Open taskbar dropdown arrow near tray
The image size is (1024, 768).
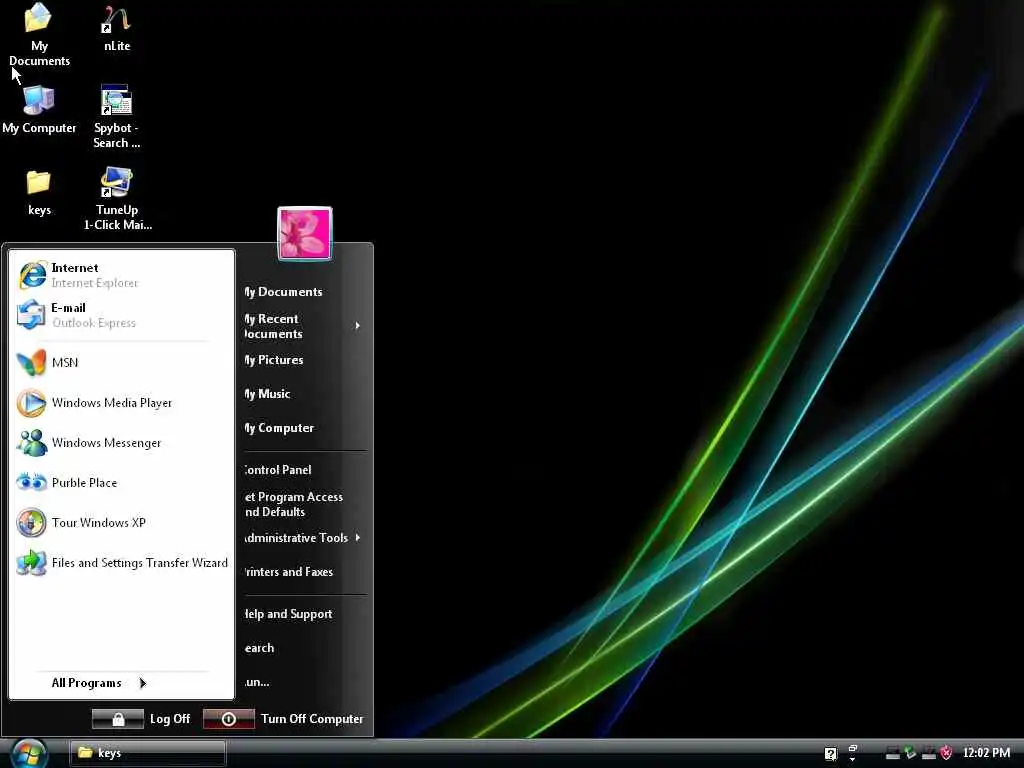(x=852, y=760)
